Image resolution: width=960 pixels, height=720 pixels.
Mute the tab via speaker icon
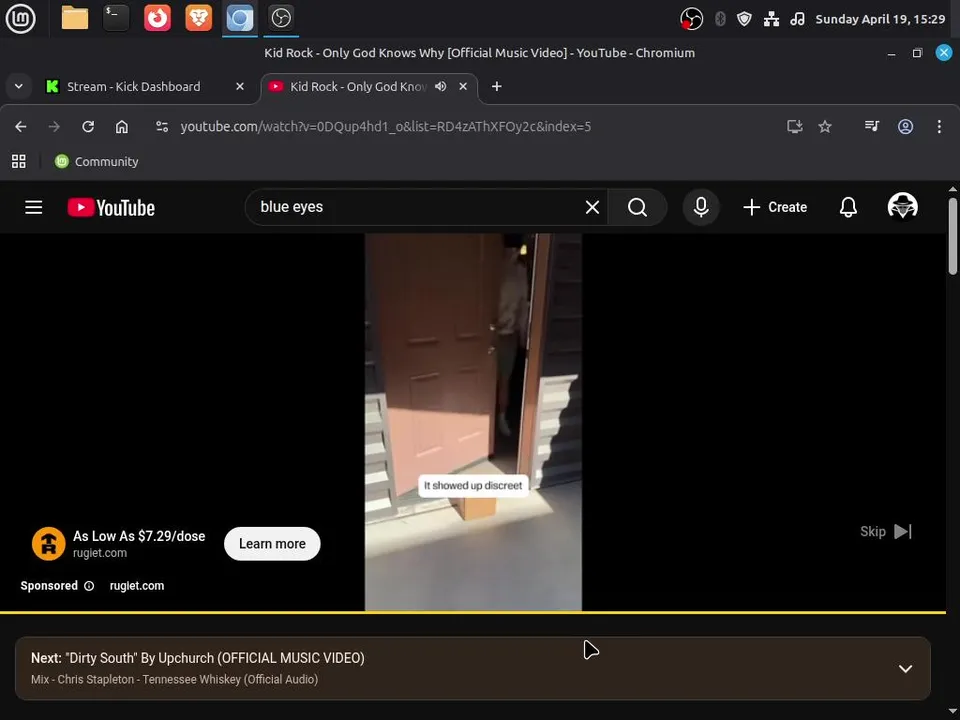click(441, 86)
